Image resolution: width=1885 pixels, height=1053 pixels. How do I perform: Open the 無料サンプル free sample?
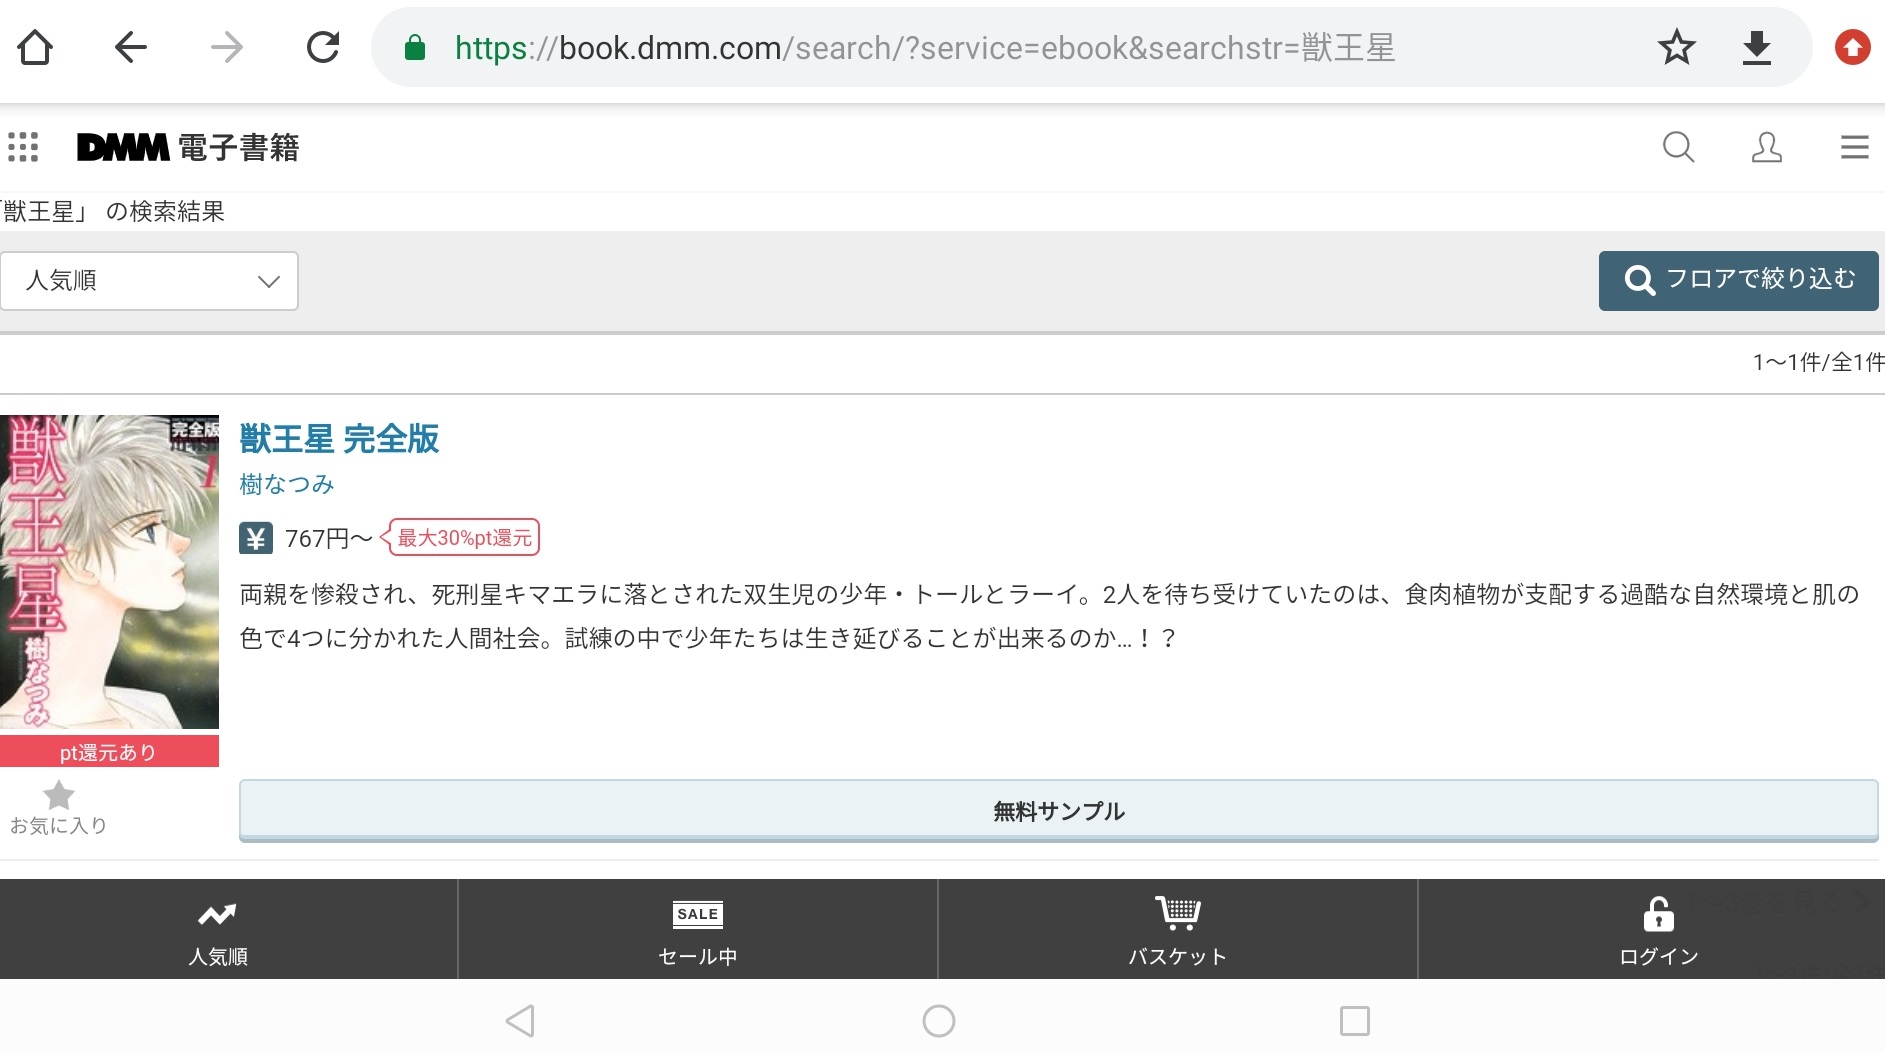pos(1058,811)
